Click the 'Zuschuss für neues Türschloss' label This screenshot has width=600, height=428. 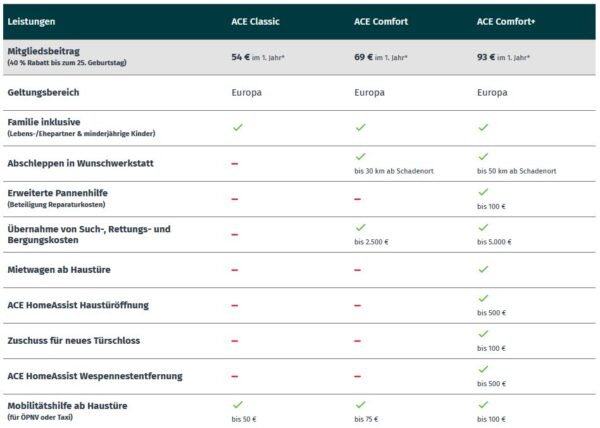click(x=74, y=341)
